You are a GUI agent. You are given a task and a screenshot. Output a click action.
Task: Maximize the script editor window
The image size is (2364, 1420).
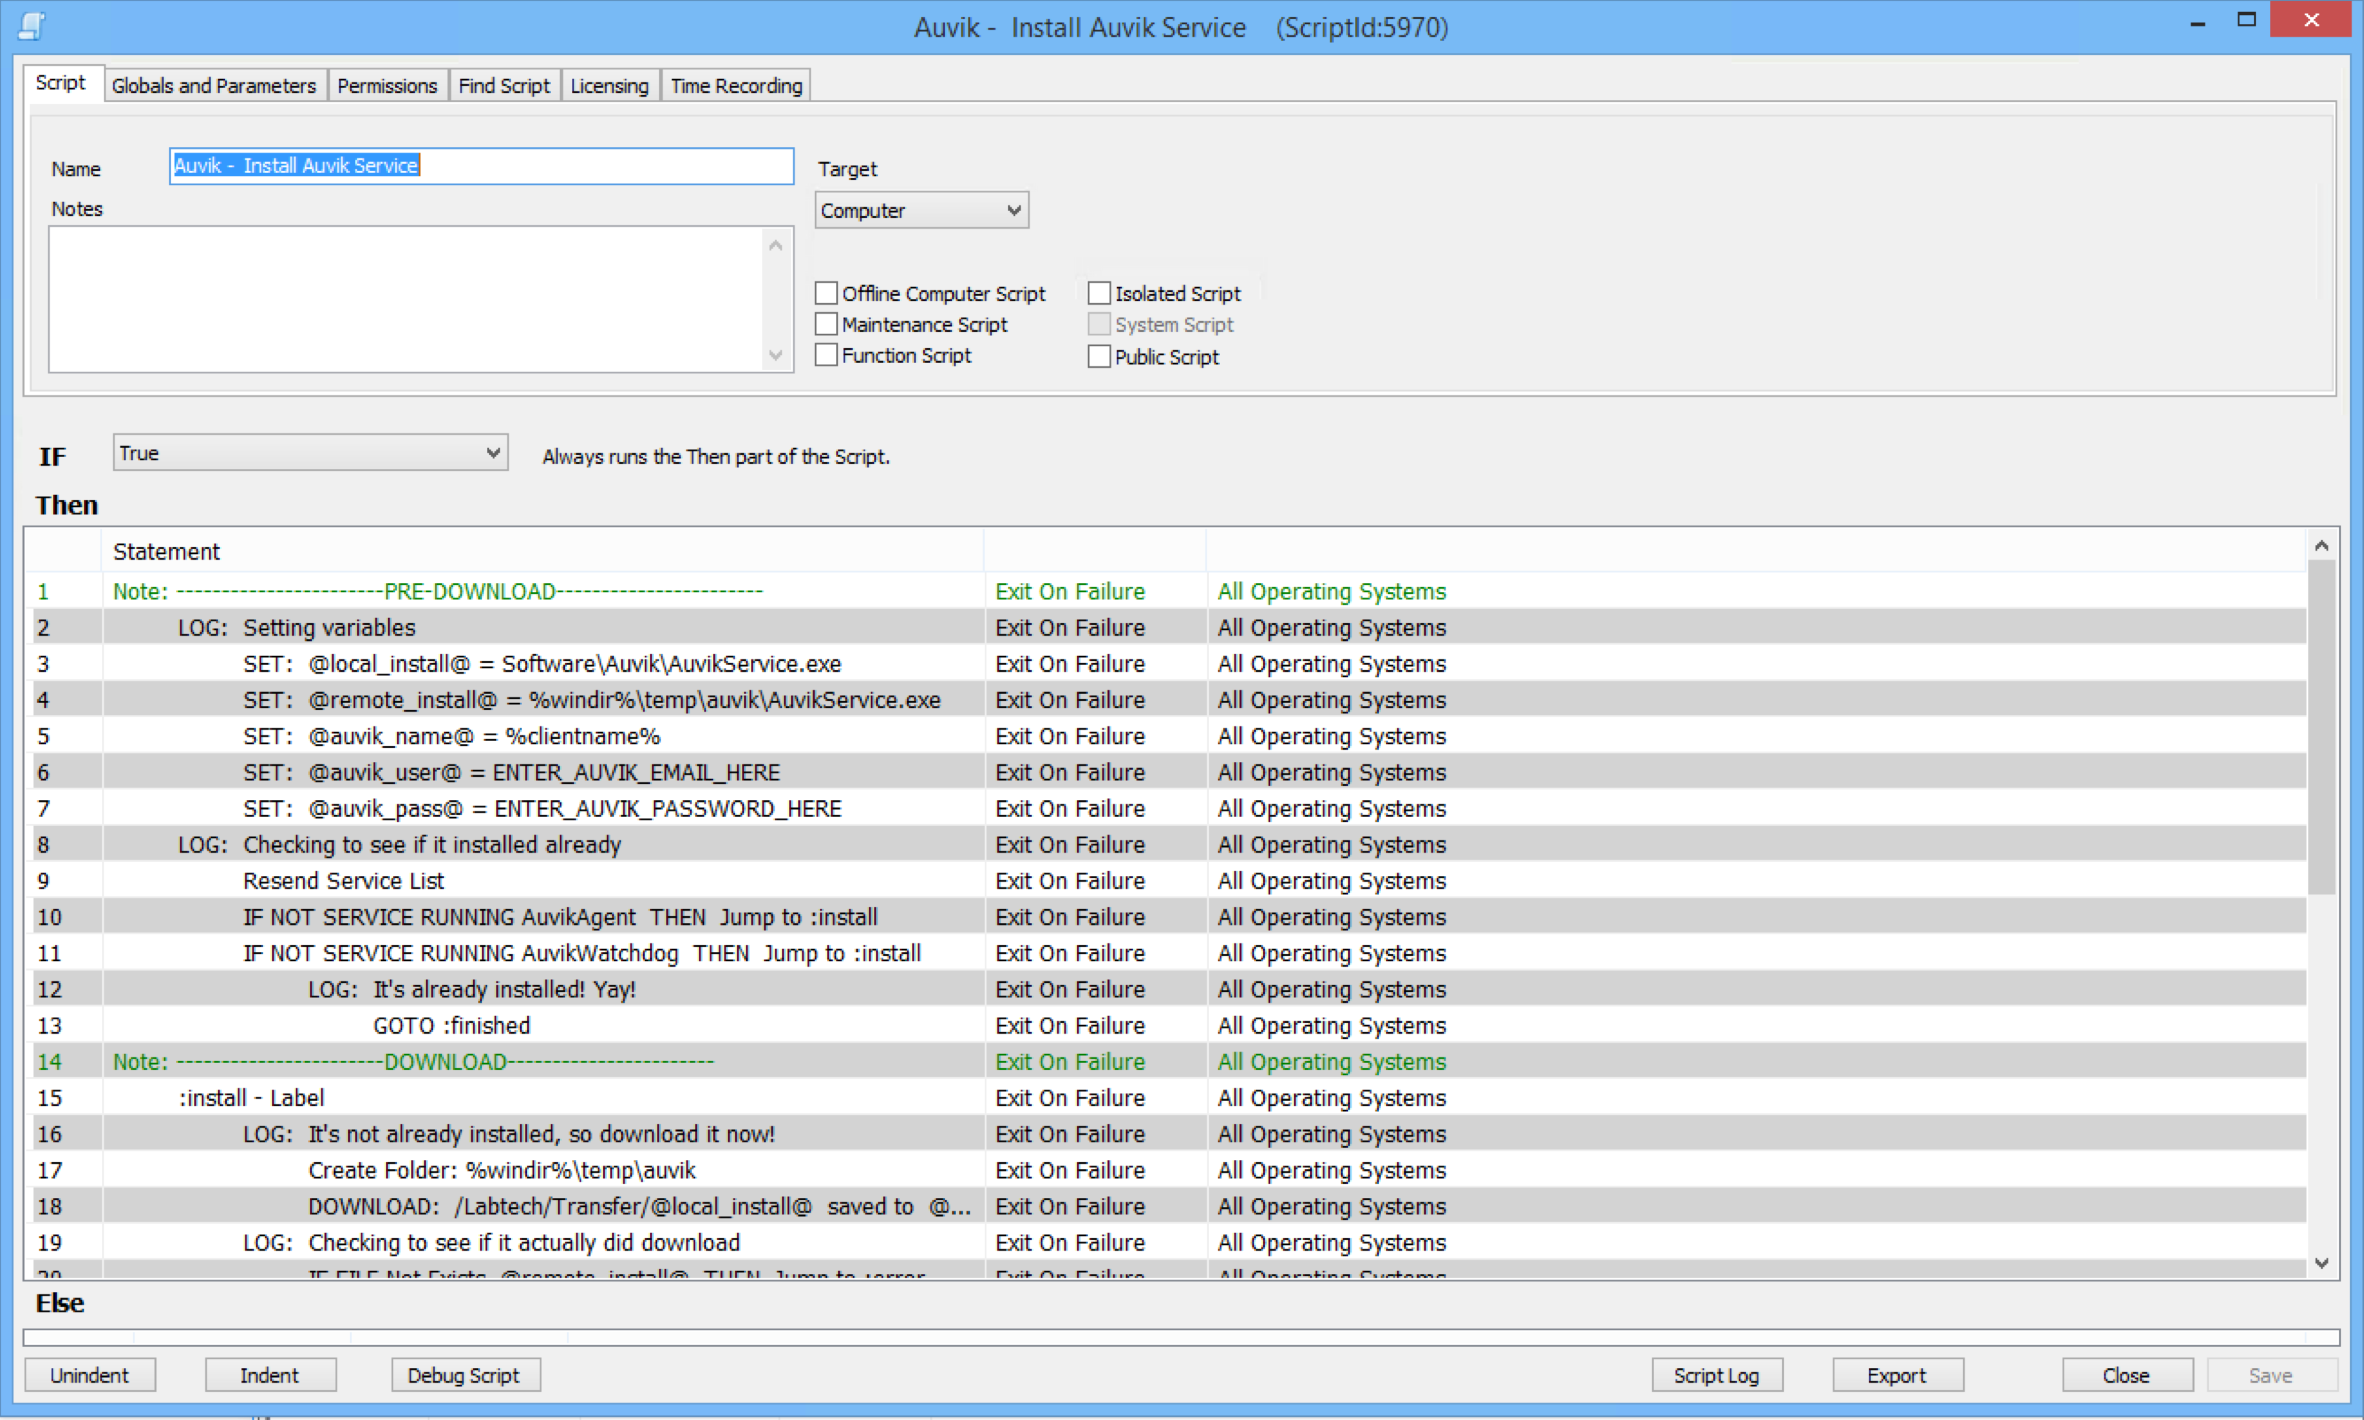(x=2246, y=20)
